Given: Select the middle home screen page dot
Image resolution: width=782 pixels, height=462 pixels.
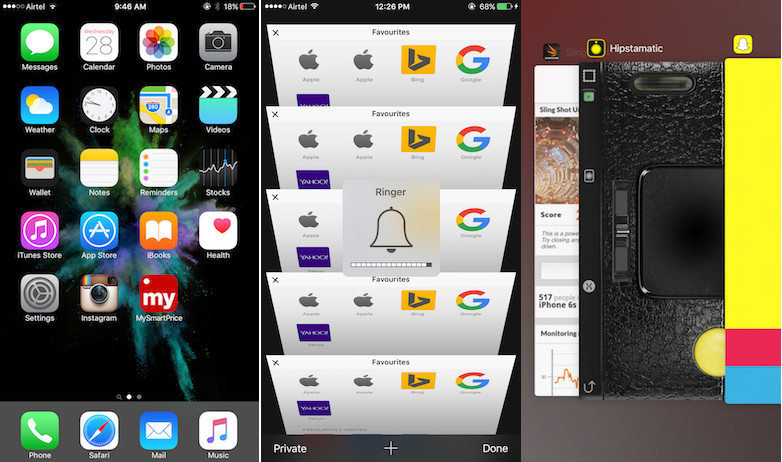Looking at the screenshot, I should [129, 397].
